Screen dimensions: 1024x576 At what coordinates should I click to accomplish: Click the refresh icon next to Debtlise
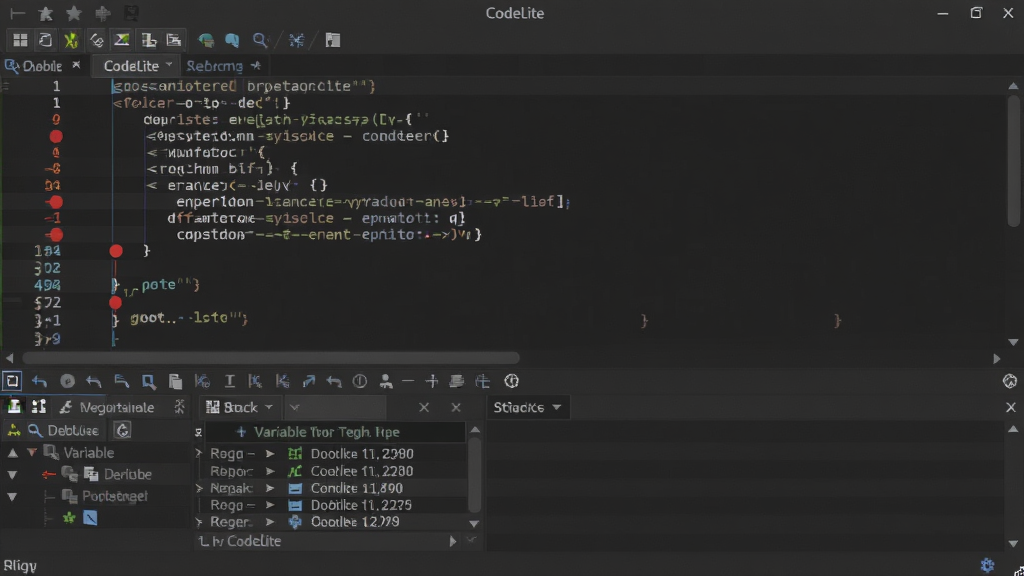click(x=123, y=430)
